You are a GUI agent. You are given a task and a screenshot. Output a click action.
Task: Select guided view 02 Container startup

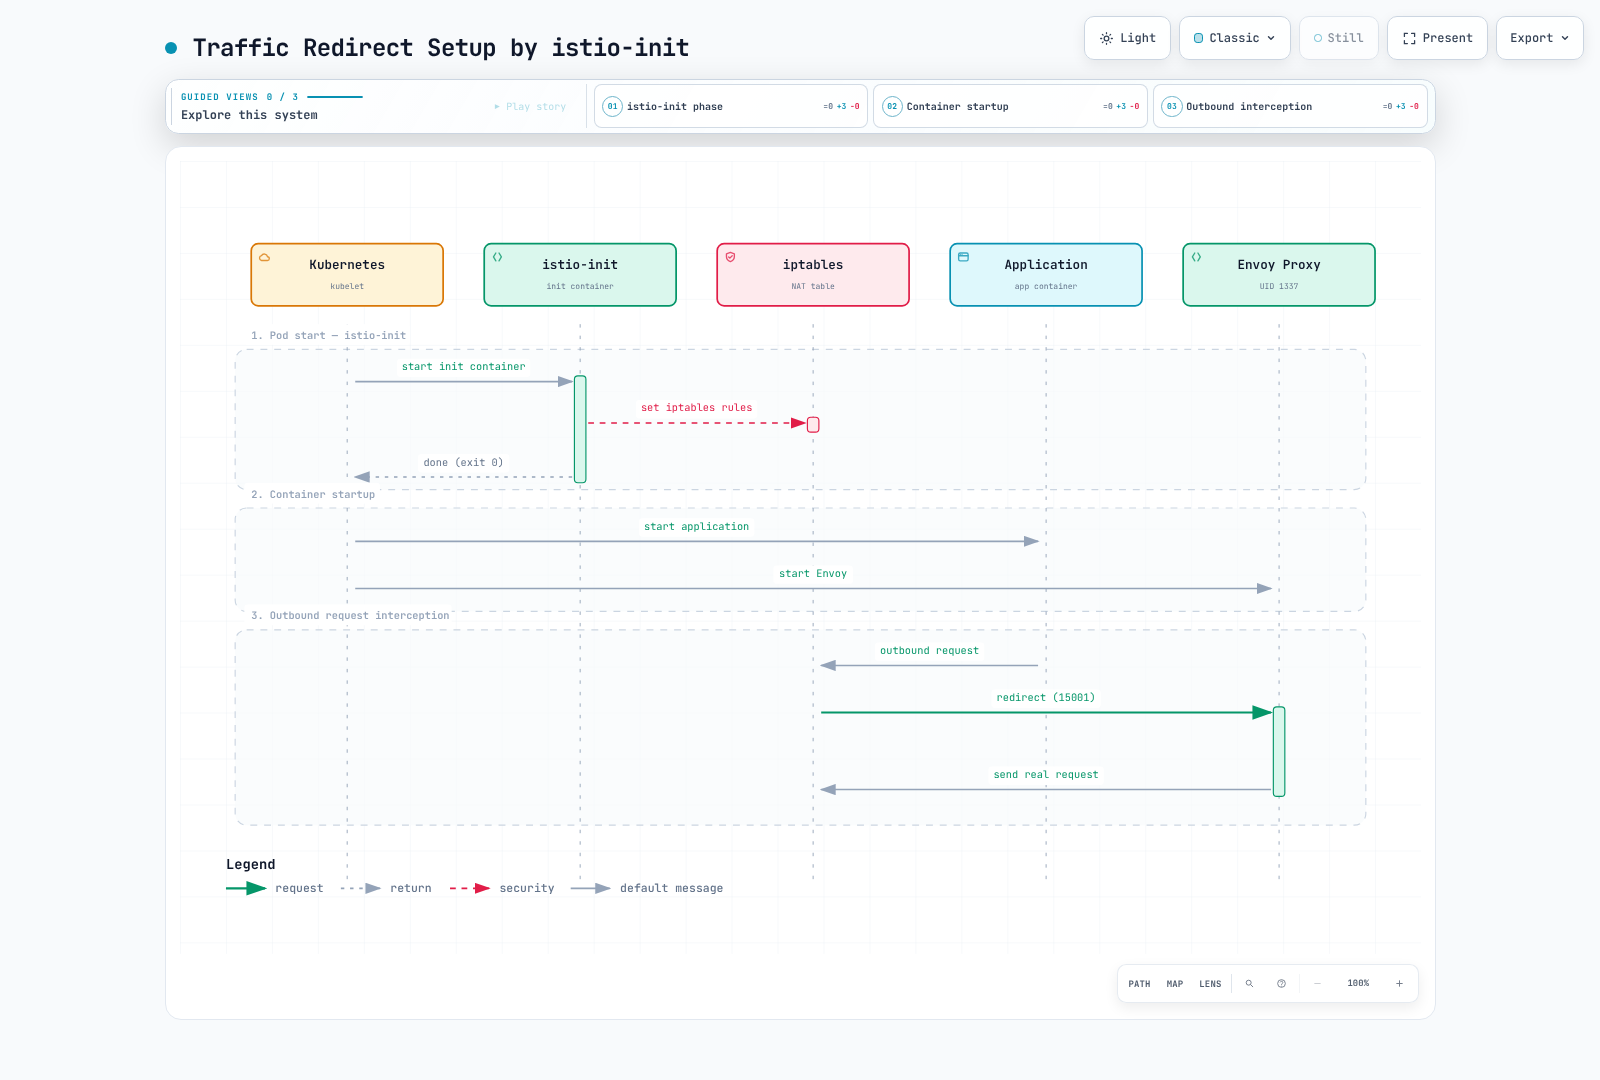coord(1010,106)
